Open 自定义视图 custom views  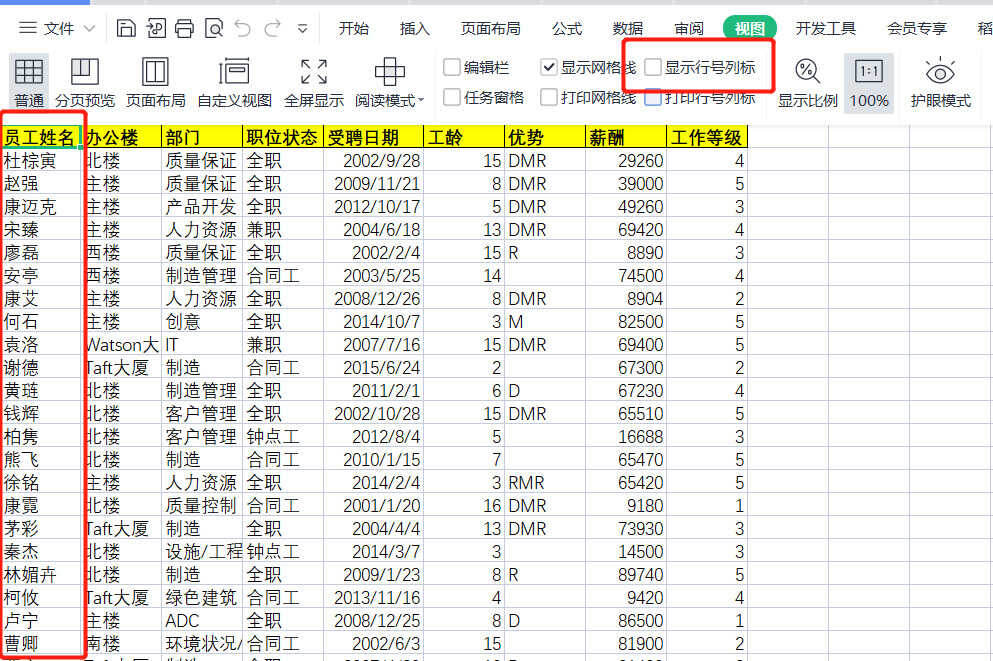pyautogui.click(x=234, y=82)
